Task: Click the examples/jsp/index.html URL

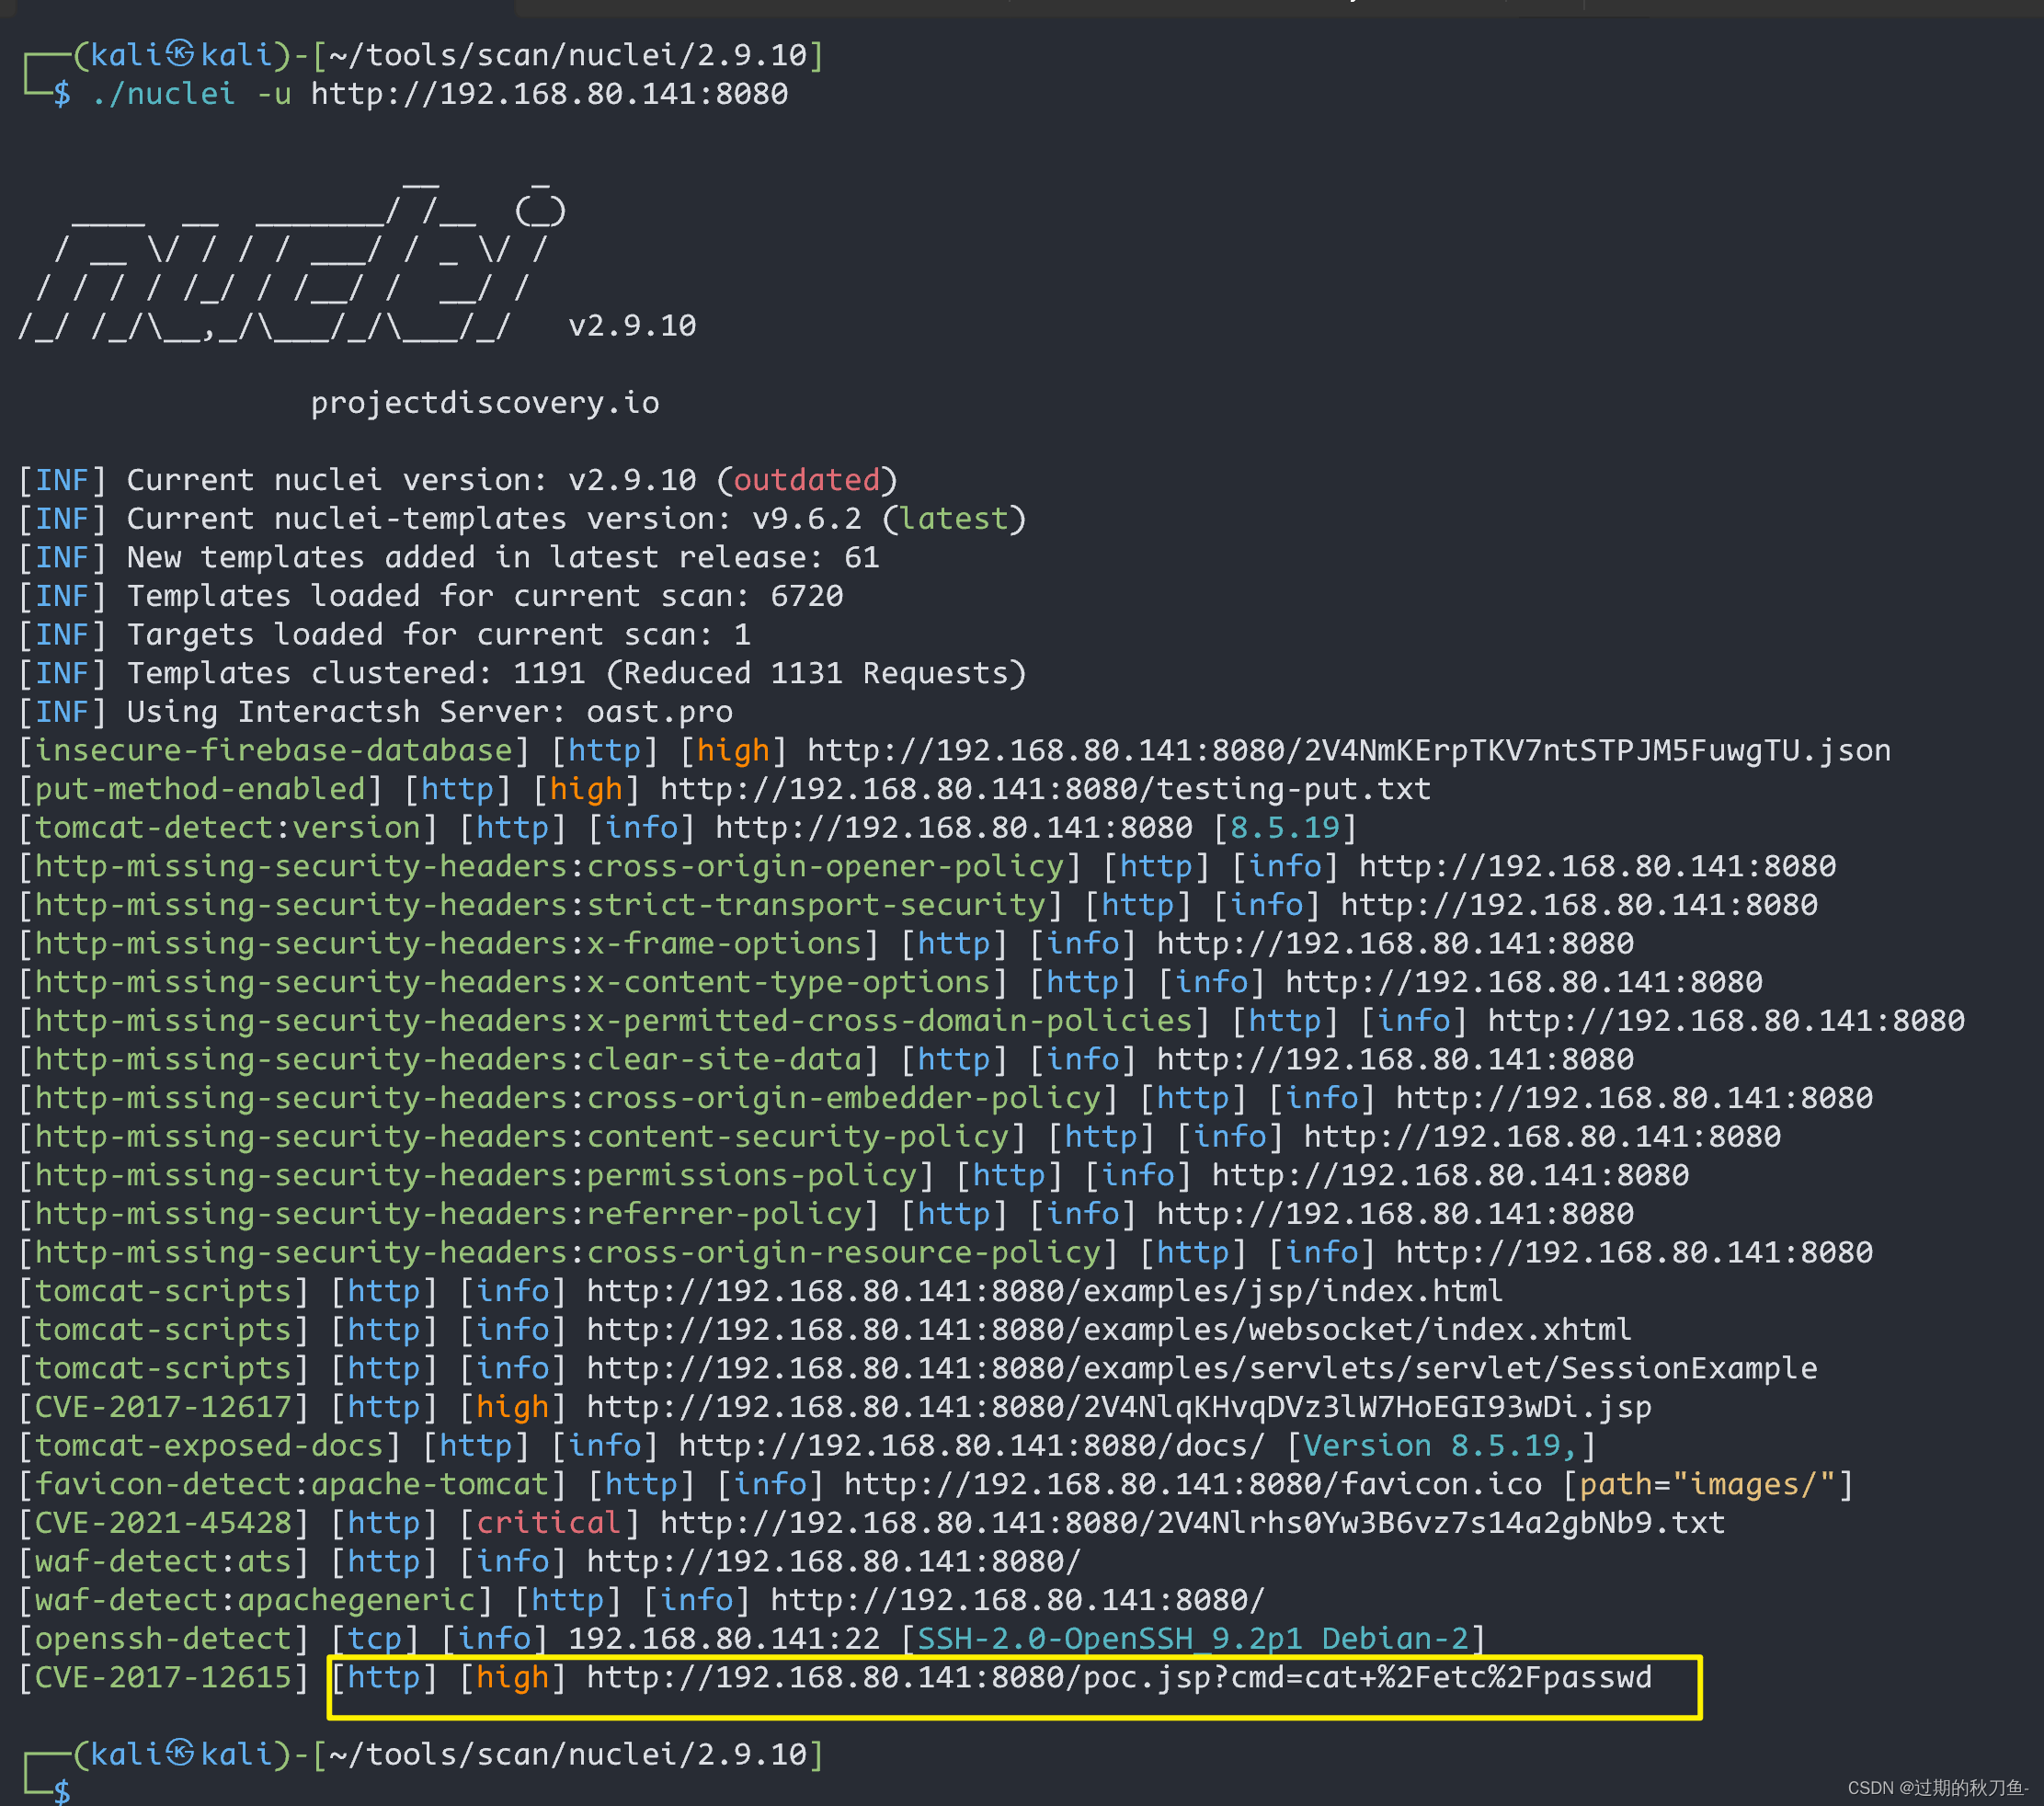Action: tap(1045, 1292)
